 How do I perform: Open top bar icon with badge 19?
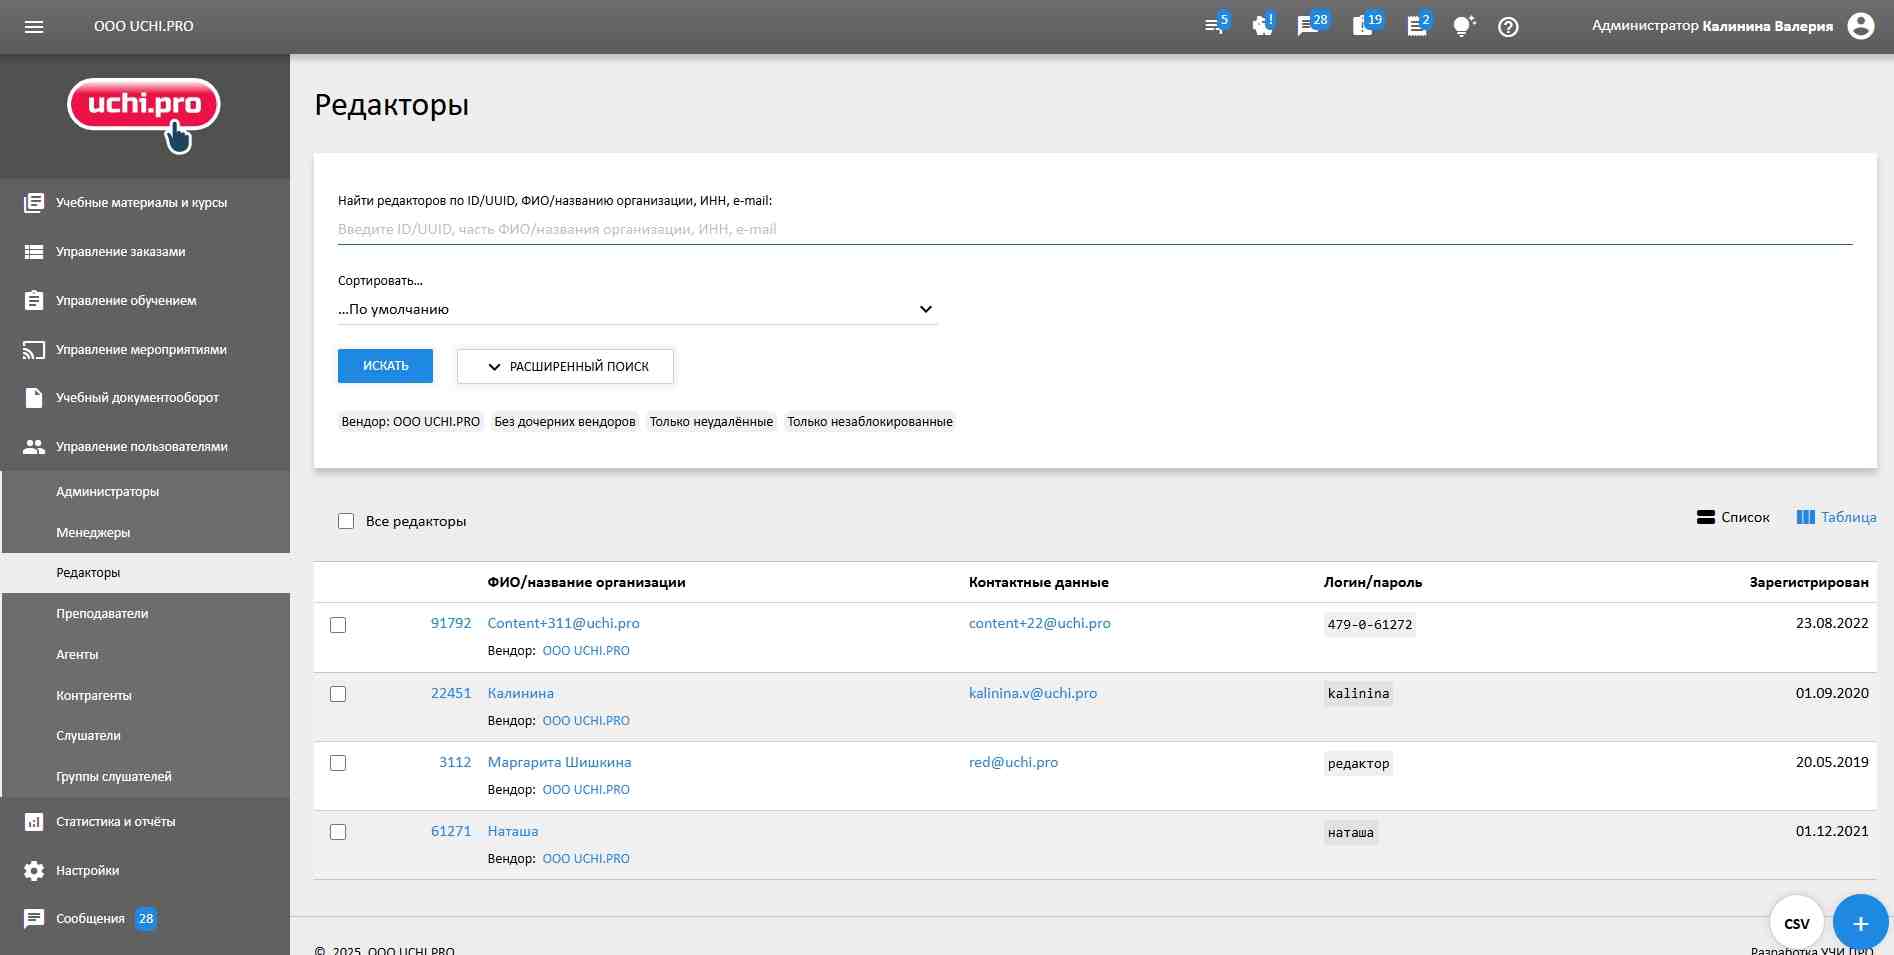(1365, 26)
